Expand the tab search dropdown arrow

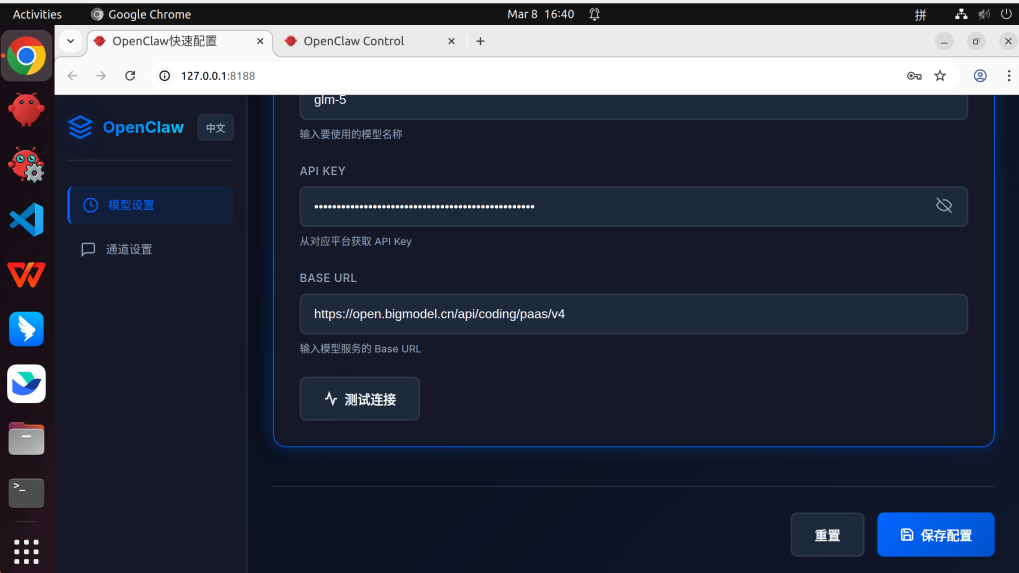(70, 41)
